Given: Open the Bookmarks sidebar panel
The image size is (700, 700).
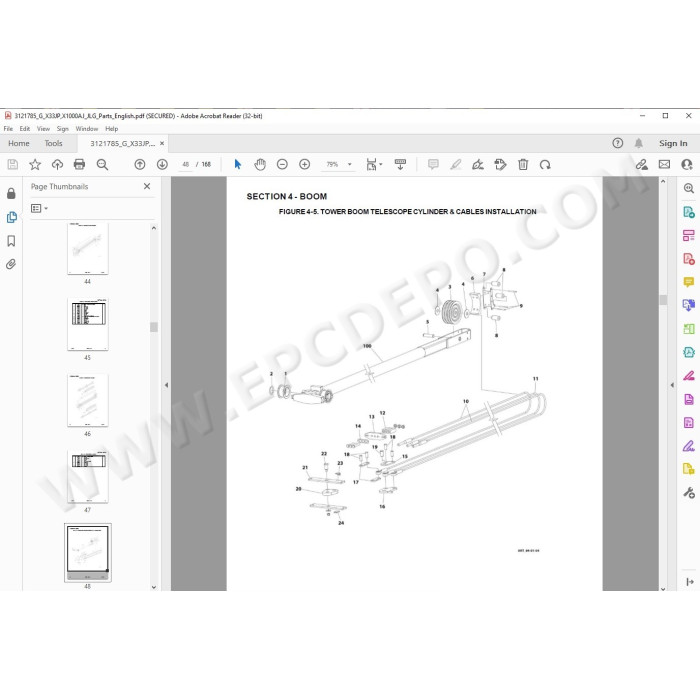Looking at the screenshot, I should [11, 241].
